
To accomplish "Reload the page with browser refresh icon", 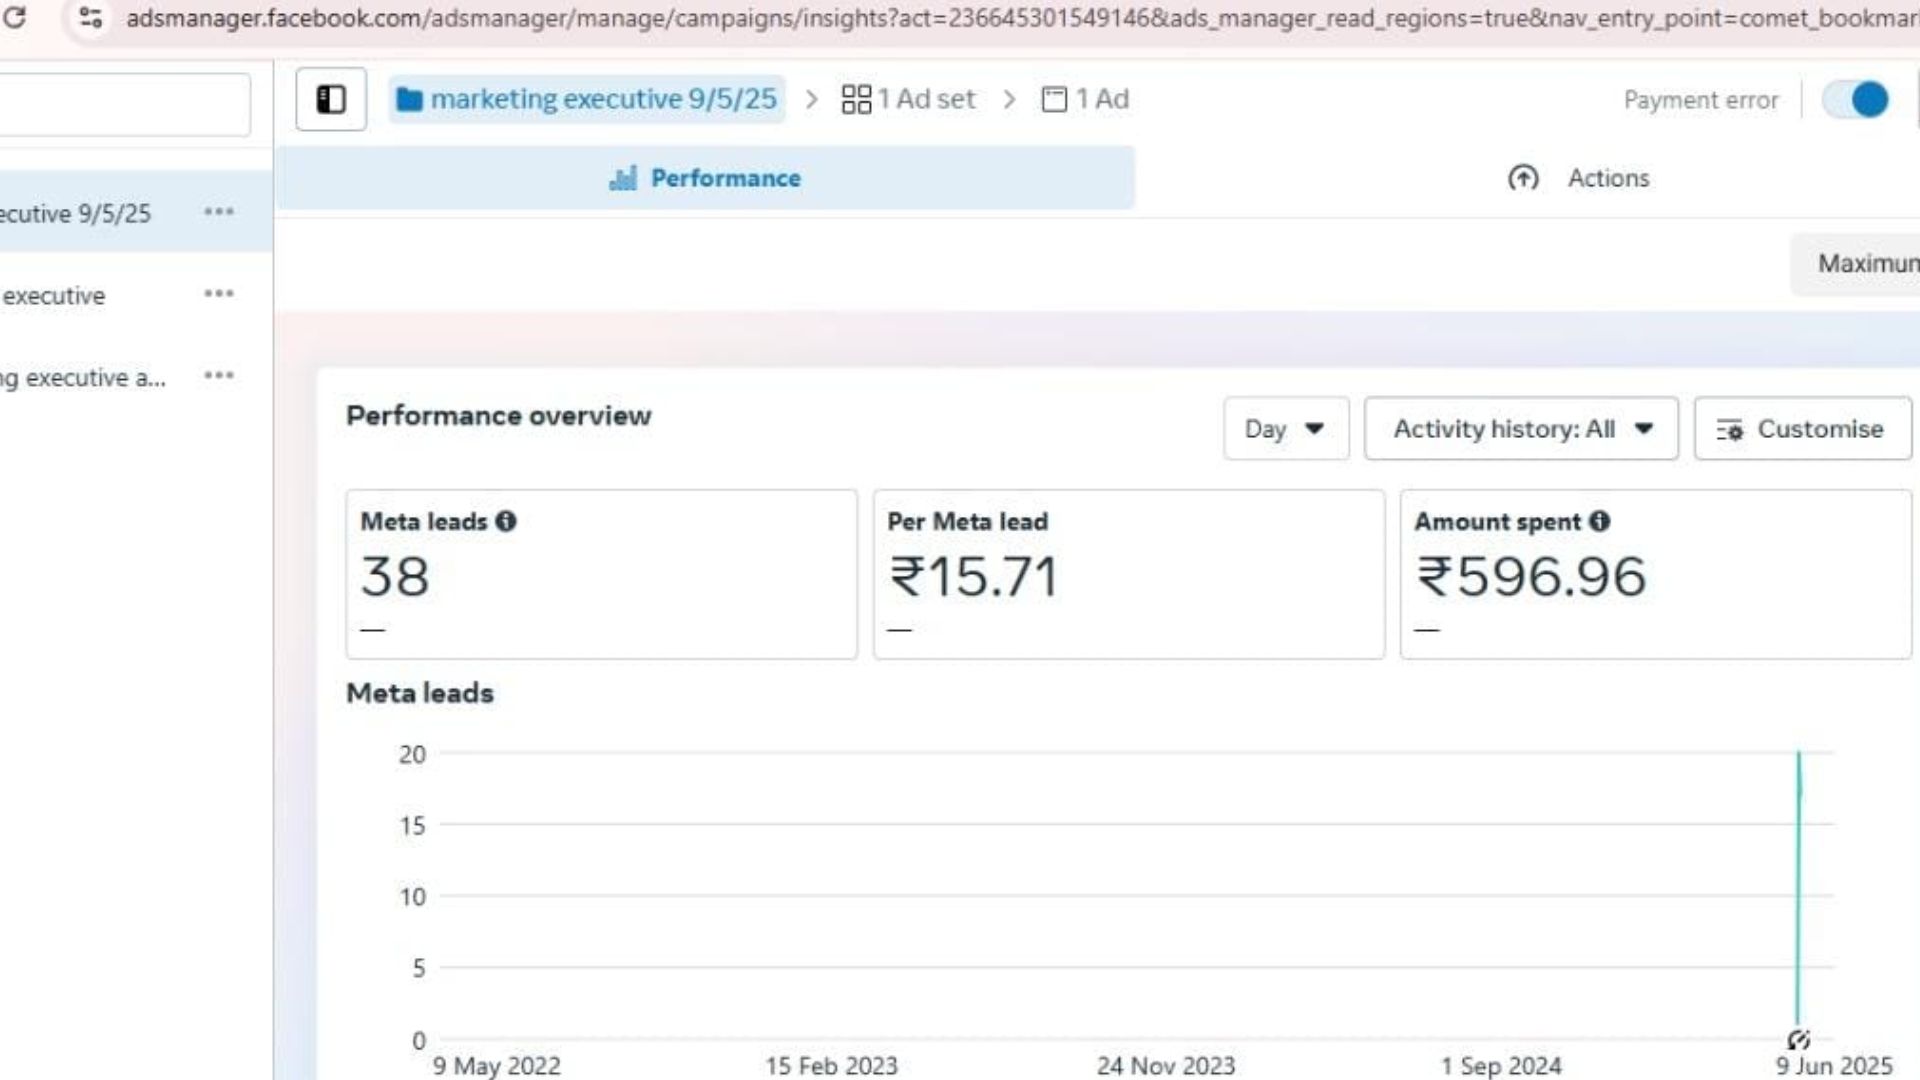I will [14, 17].
